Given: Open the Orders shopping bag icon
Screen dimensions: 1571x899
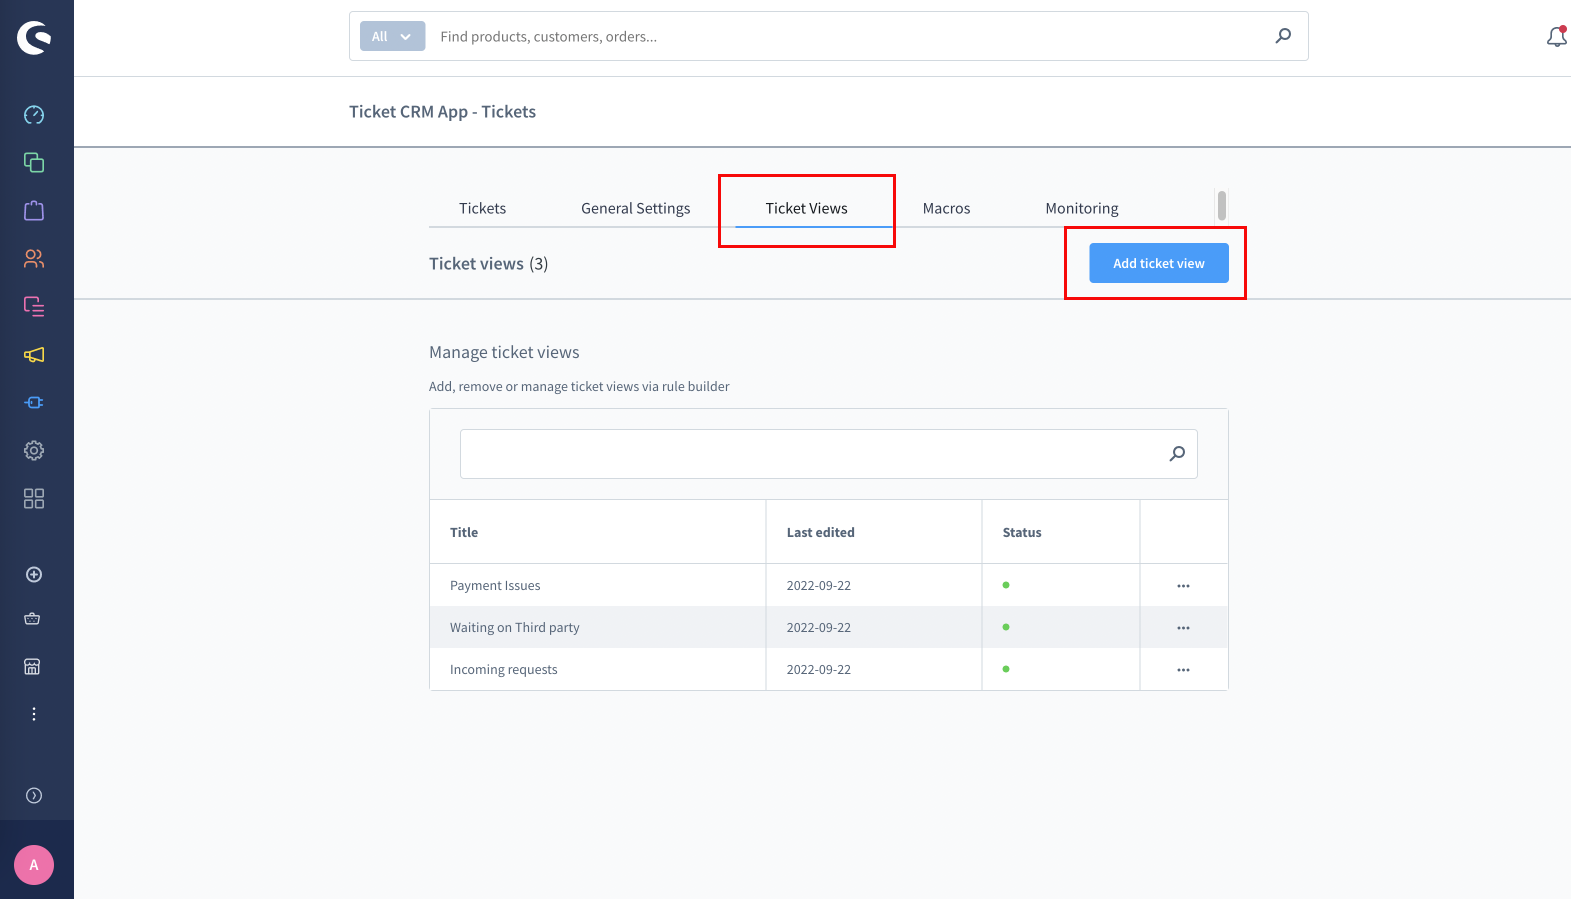Looking at the screenshot, I should (x=34, y=211).
